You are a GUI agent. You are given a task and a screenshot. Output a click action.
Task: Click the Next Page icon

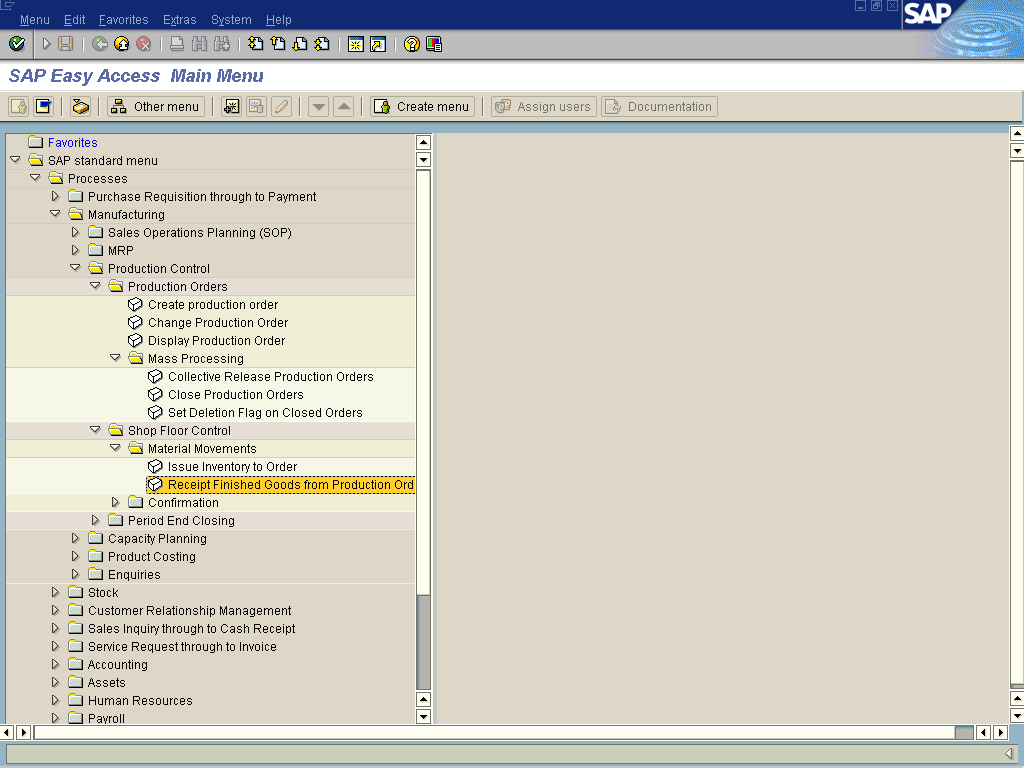click(x=300, y=44)
